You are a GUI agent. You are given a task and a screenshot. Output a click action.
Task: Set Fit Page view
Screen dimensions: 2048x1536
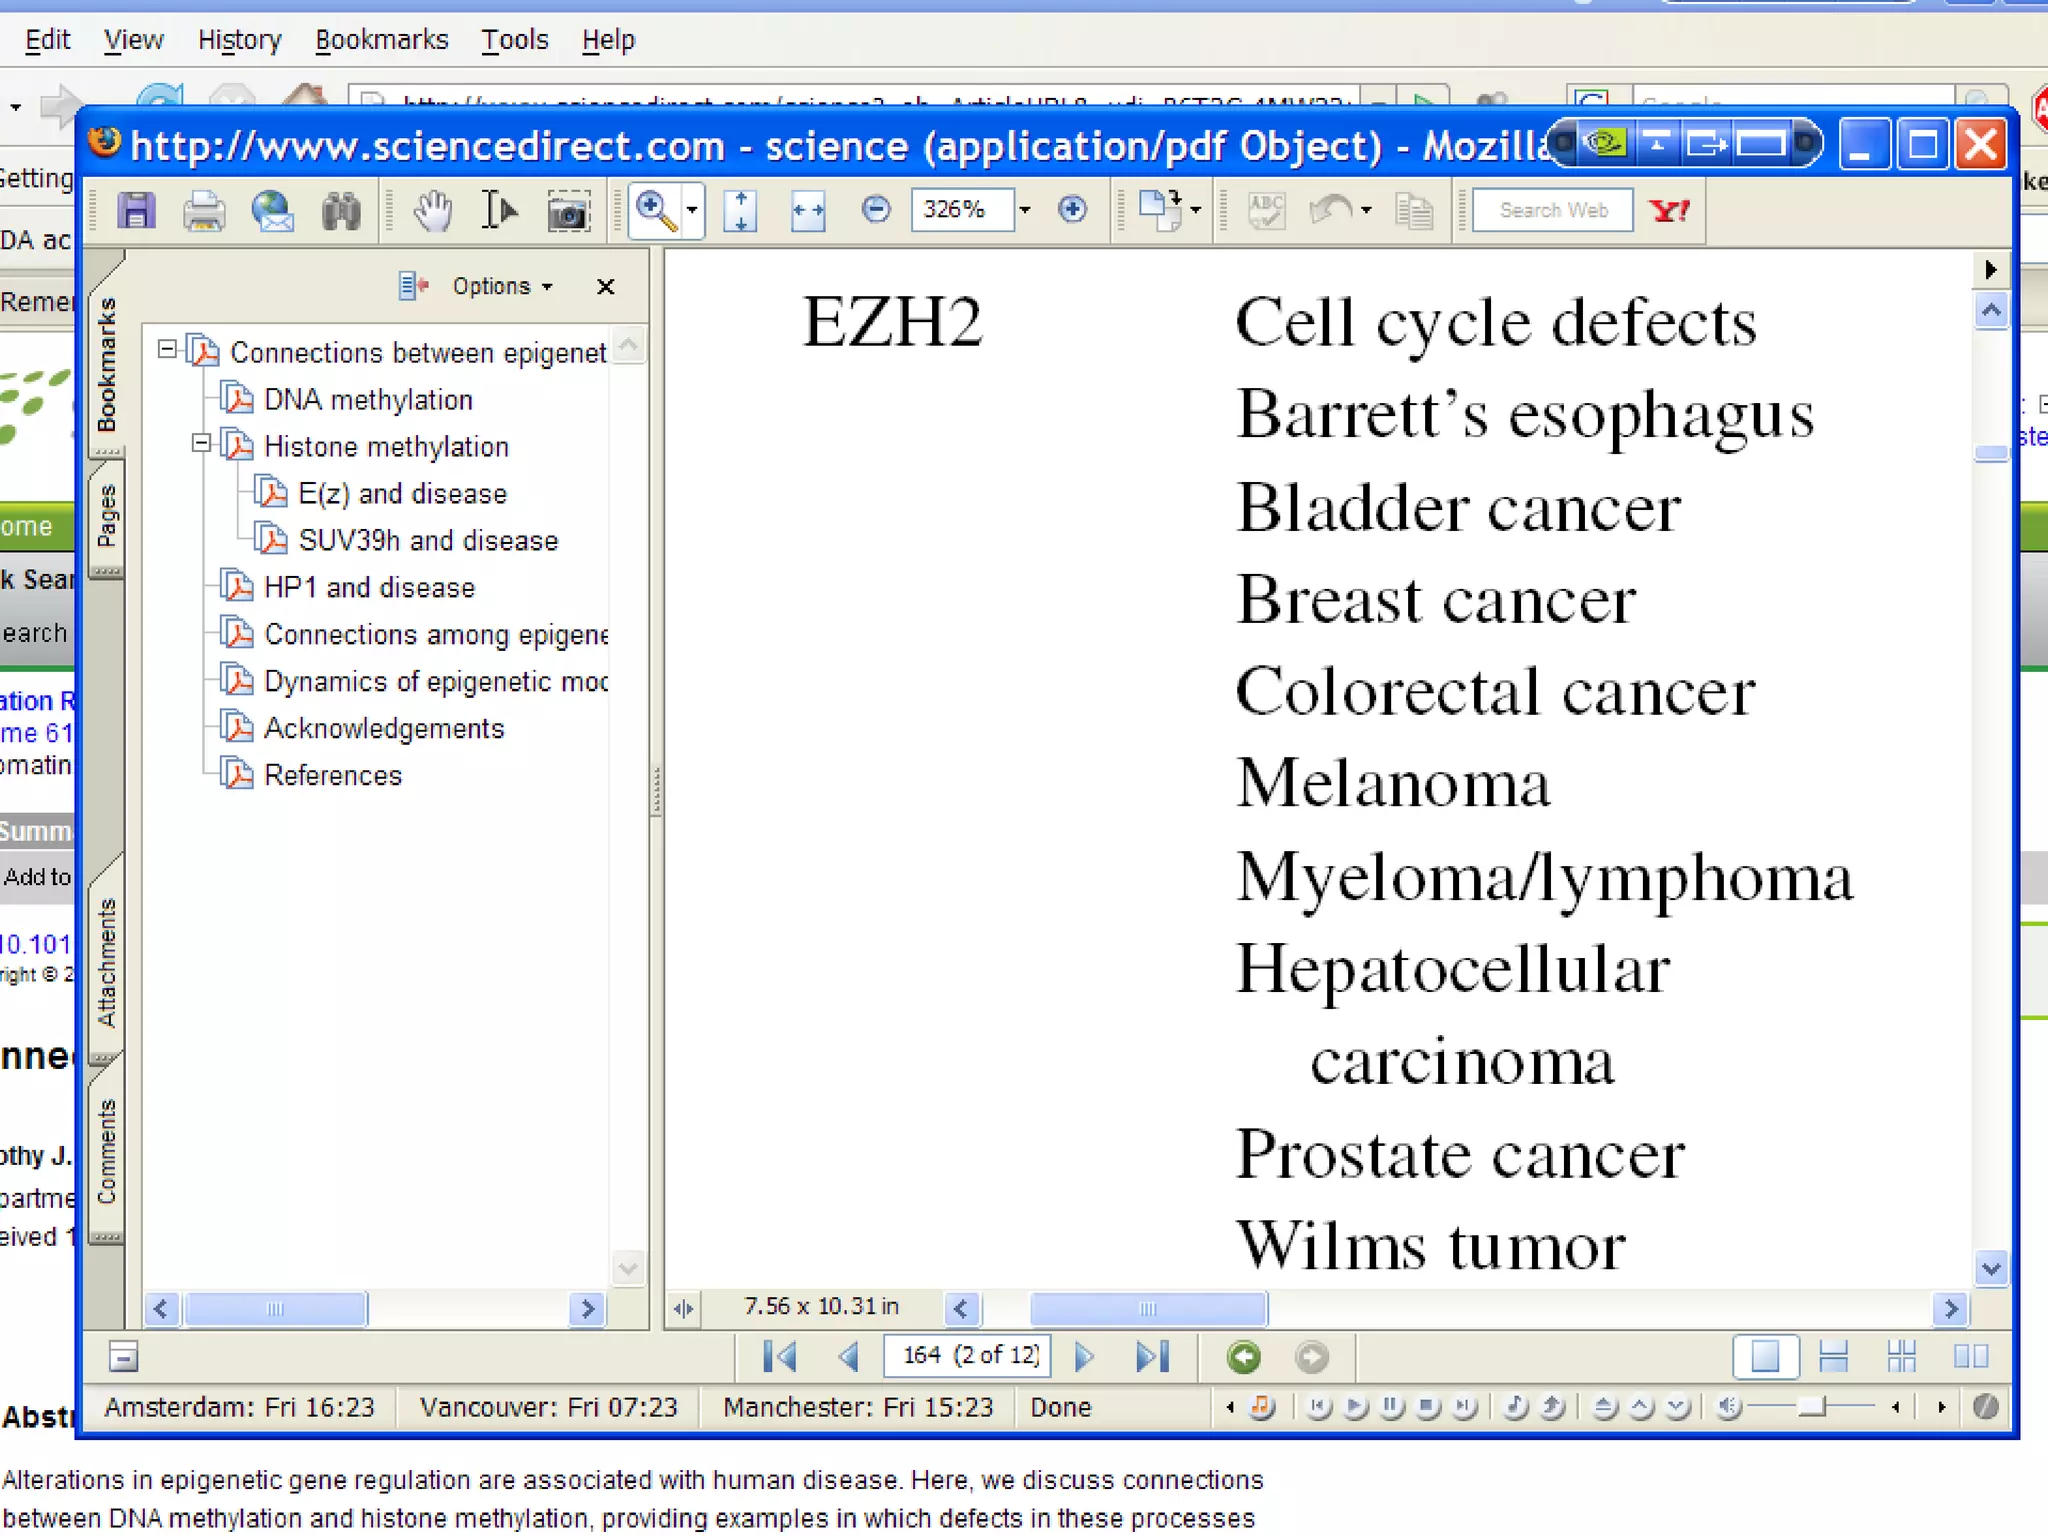tap(740, 211)
